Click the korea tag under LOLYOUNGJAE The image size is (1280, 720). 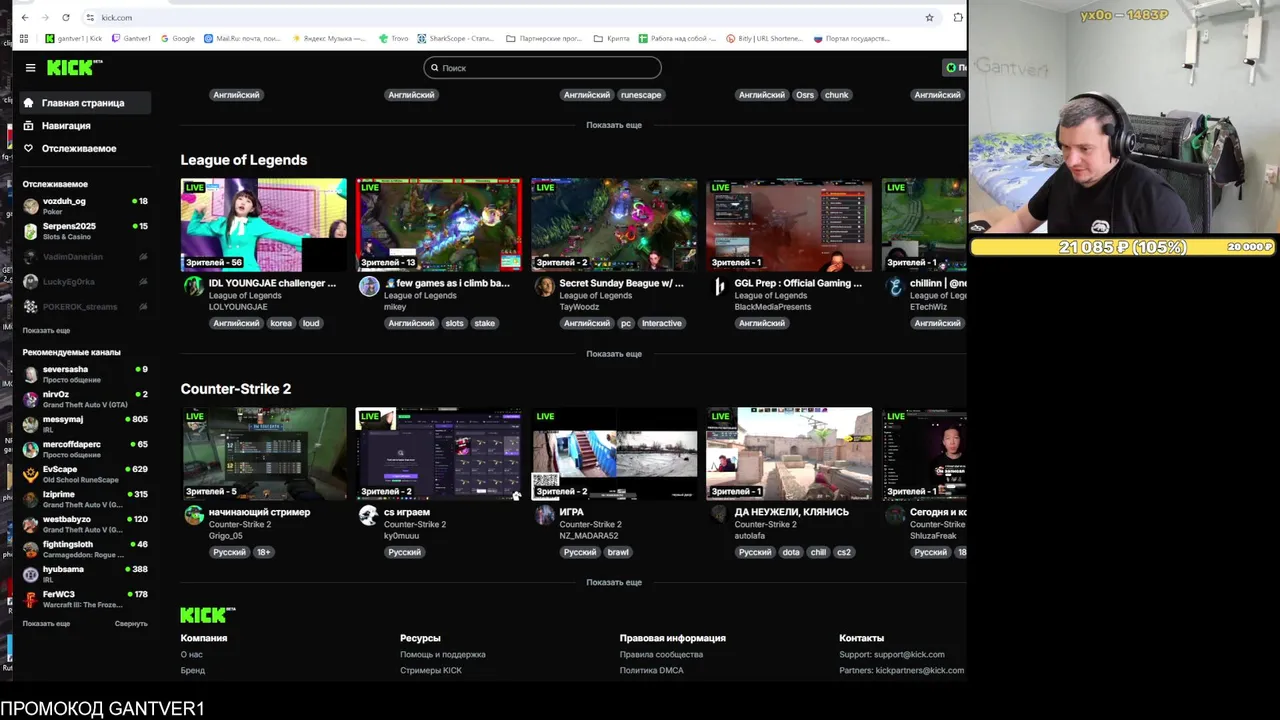(281, 323)
